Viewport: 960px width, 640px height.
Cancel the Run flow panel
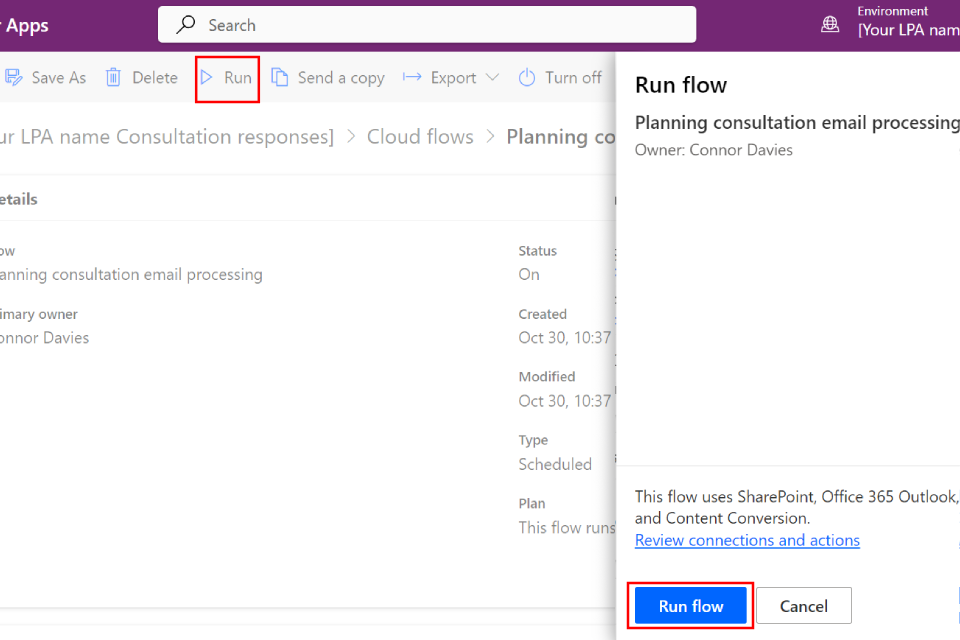pos(803,606)
